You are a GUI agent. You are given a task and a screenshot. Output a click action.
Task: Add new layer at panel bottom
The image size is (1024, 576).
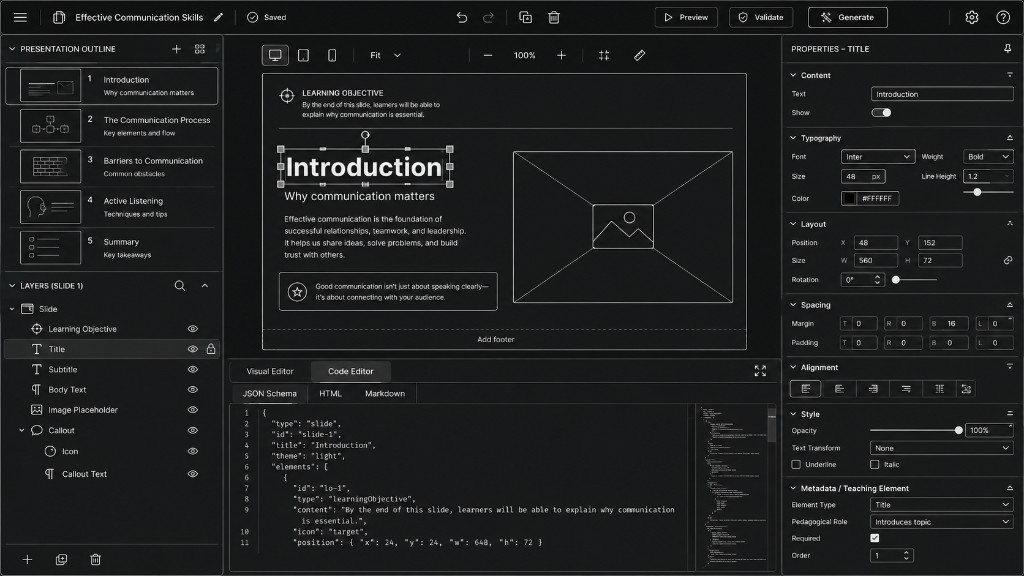point(27,560)
